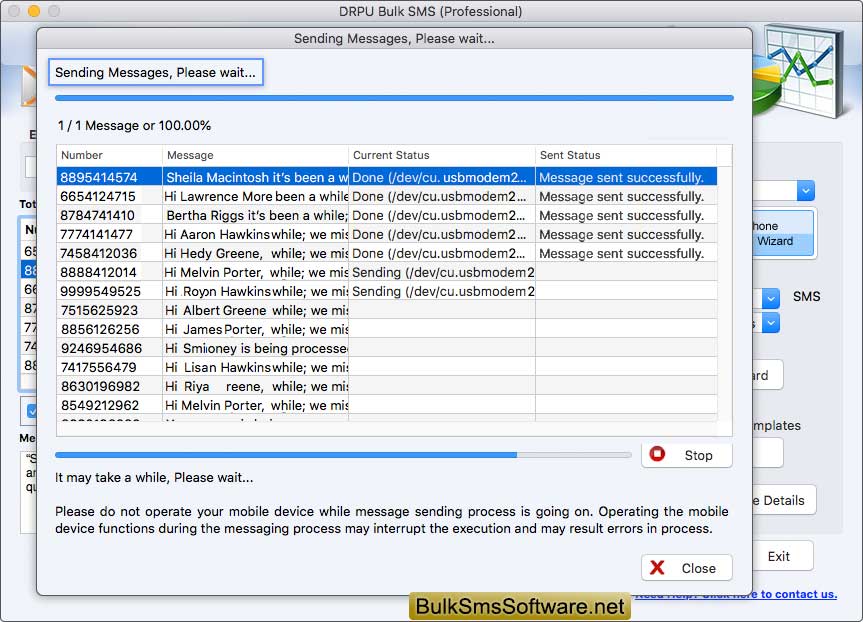Select the row with number 9246954686
Image resolution: width=863 pixels, height=622 pixels.
[x=386, y=348]
